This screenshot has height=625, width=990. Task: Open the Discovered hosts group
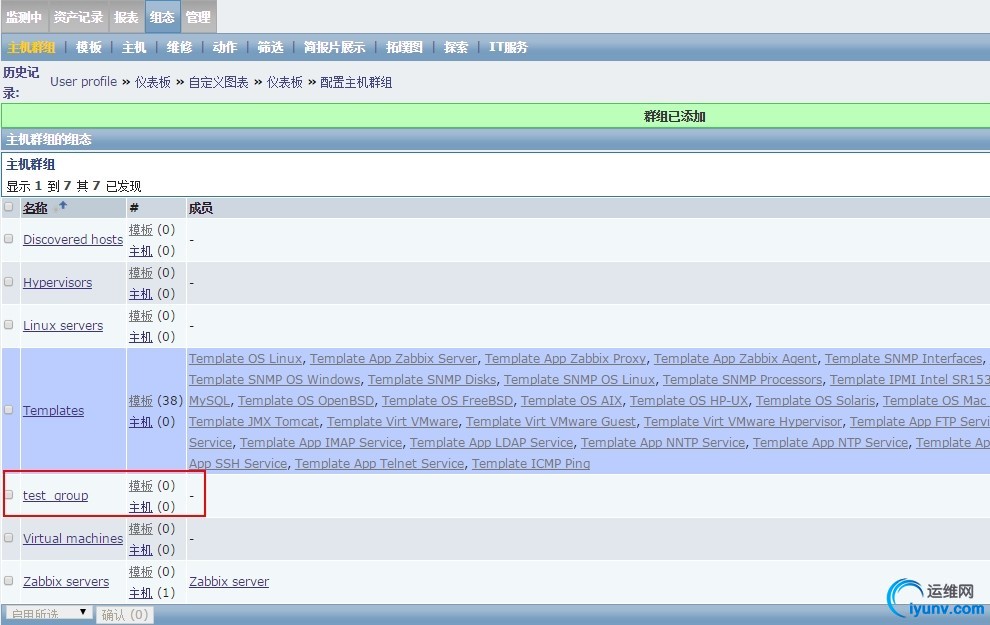[x=73, y=239]
